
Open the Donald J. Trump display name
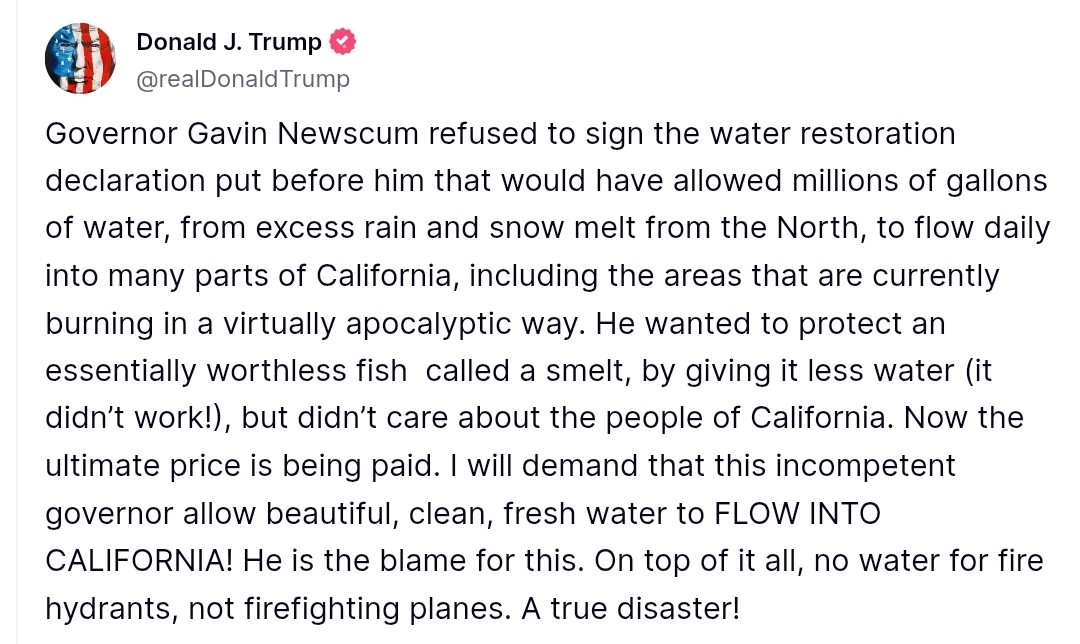(229, 42)
